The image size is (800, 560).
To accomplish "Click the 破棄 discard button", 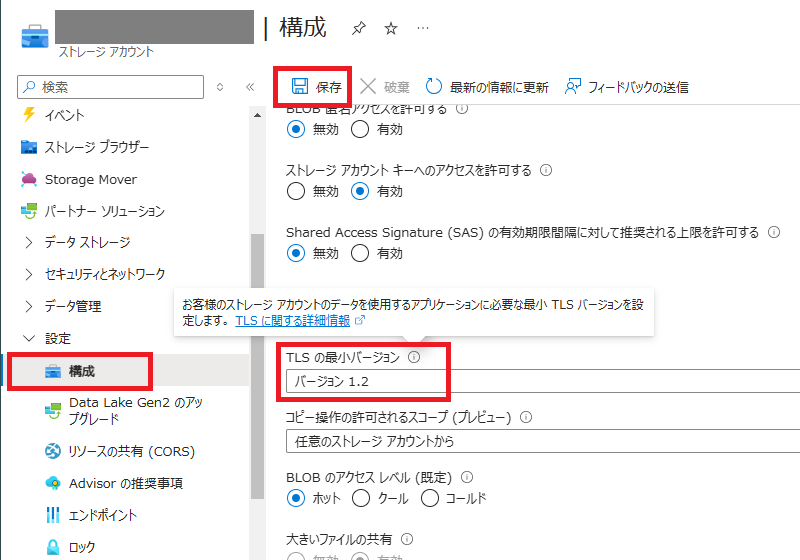I will click(385, 87).
